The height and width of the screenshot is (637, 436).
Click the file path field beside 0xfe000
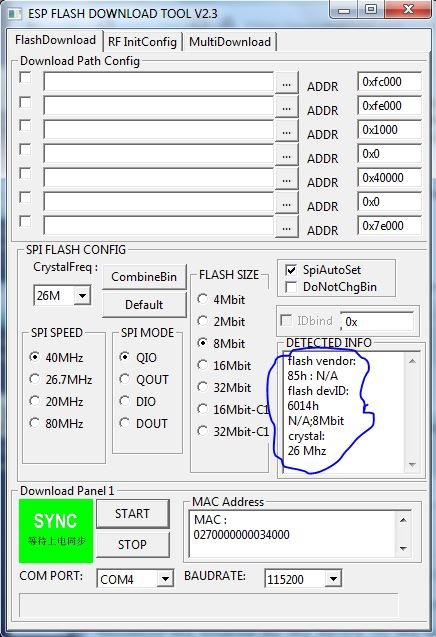click(158, 106)
